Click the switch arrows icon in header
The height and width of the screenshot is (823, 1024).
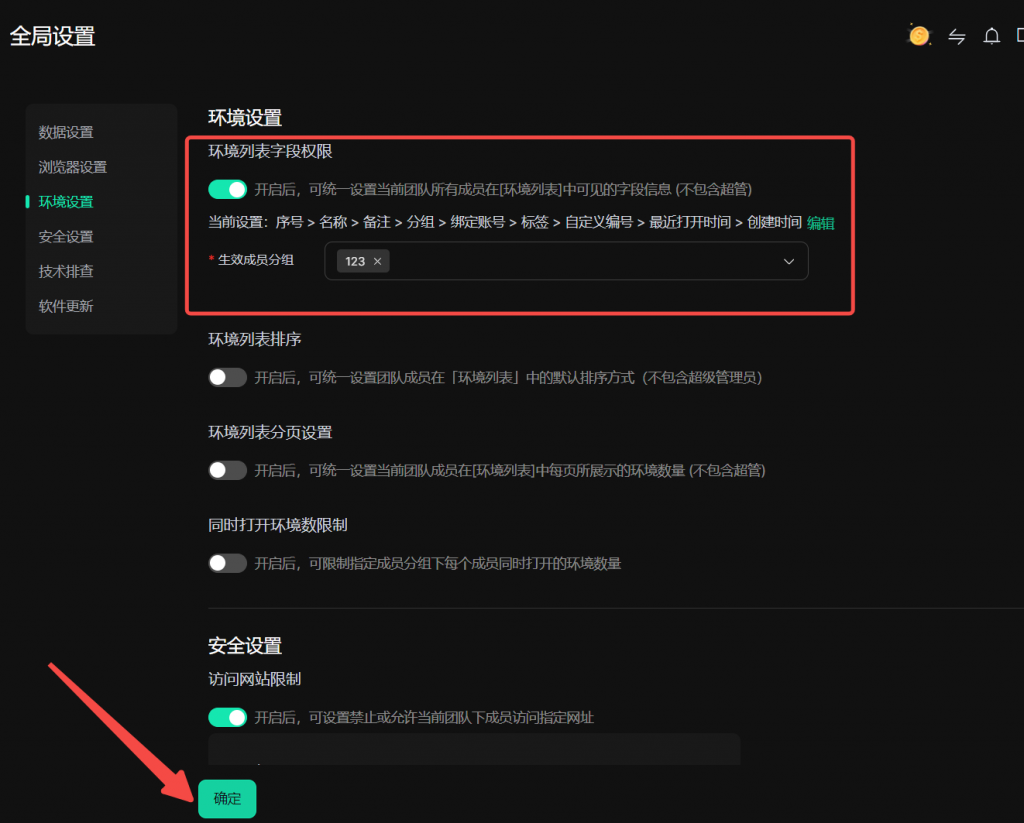(957, 37)
